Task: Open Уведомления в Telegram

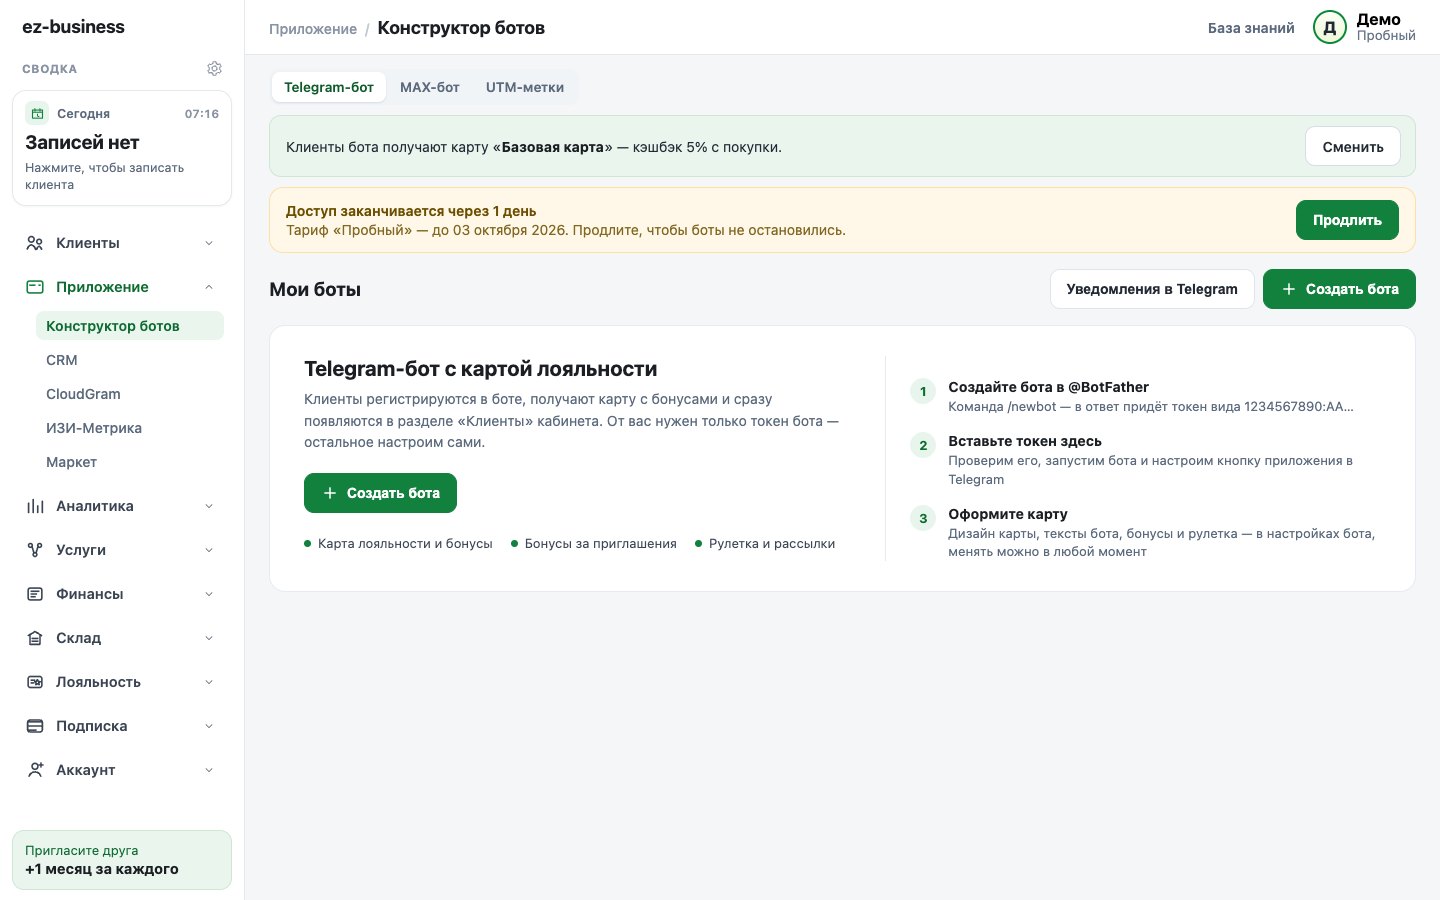Action: point(1152,289)
